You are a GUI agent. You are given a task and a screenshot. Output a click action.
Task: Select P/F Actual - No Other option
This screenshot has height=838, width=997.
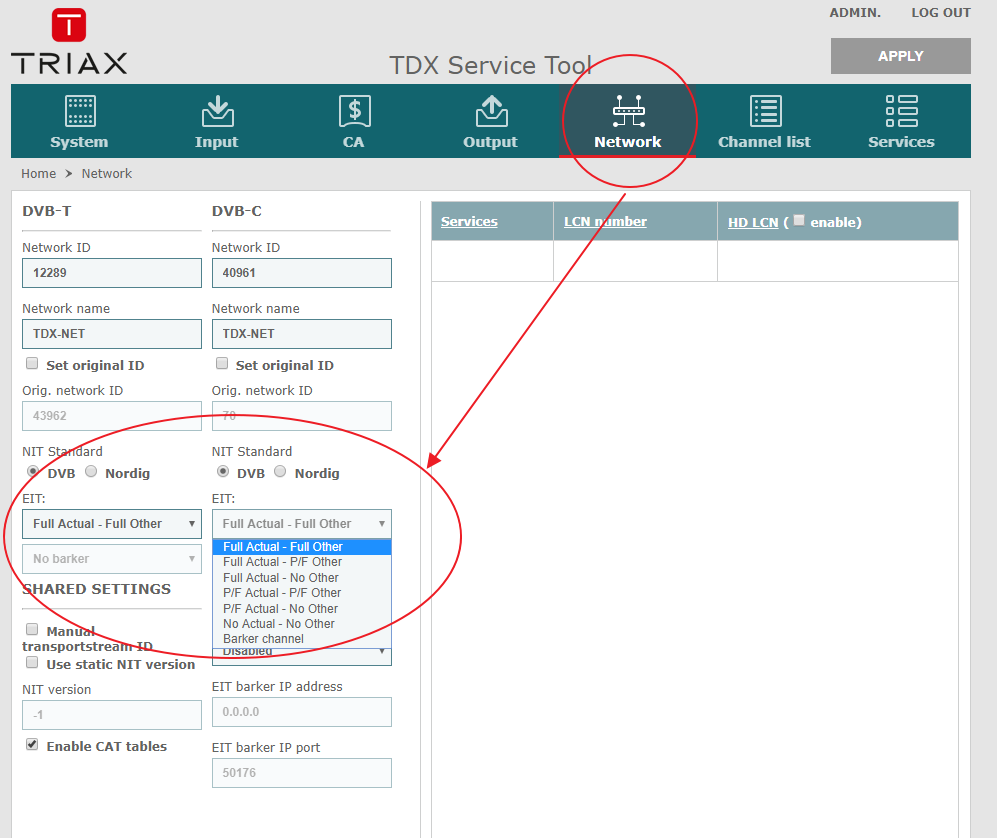click(301, 608)
